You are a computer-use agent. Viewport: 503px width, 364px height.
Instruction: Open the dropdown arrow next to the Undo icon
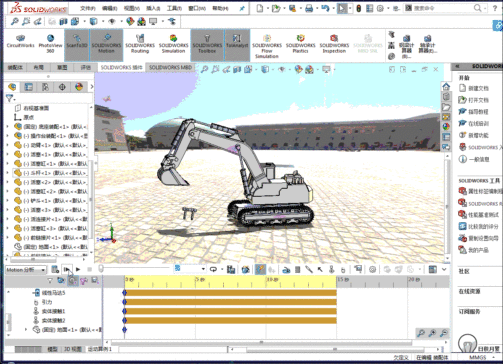(333, 8)
